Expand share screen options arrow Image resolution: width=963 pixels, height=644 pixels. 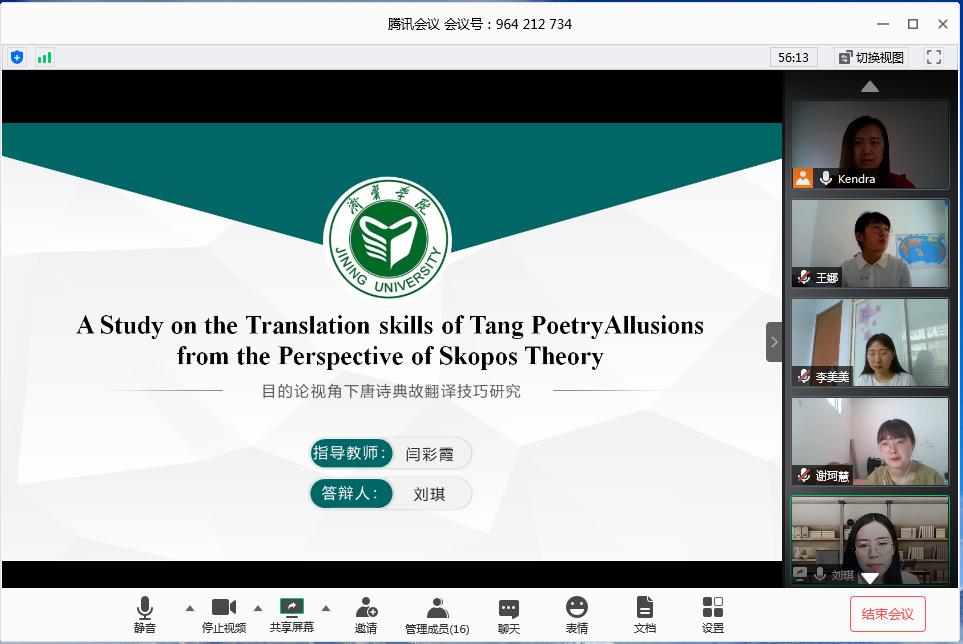pos(325,607)
